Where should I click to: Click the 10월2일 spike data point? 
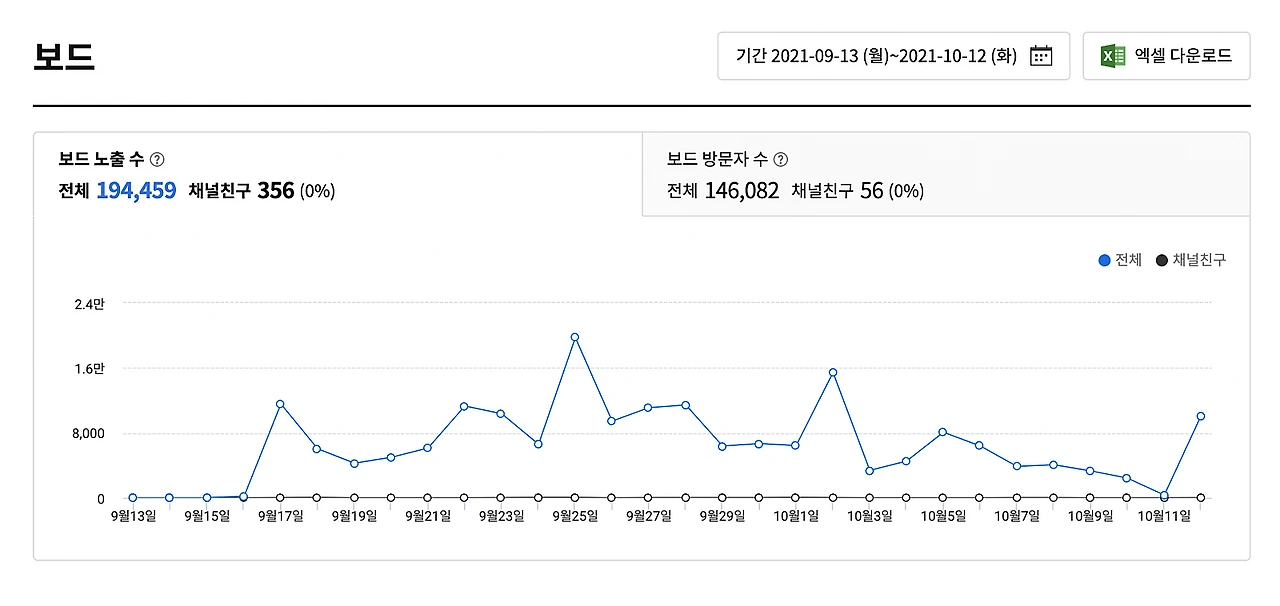(832, 372)
